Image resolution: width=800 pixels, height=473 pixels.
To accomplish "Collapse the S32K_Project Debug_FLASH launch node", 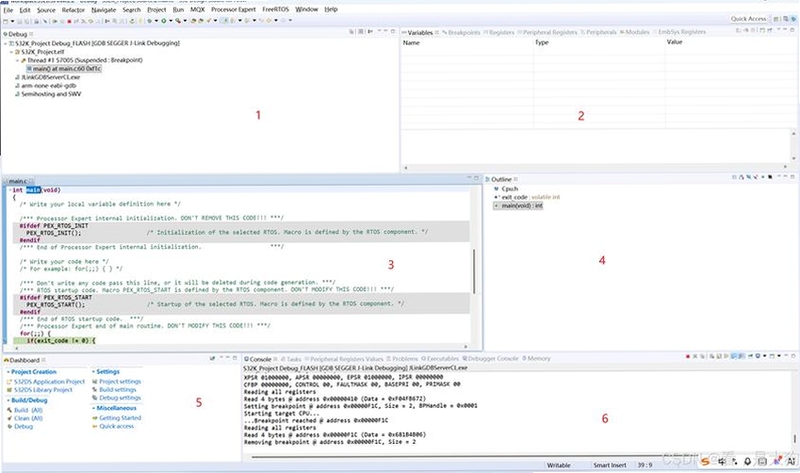I will click(x=6, y=43).
